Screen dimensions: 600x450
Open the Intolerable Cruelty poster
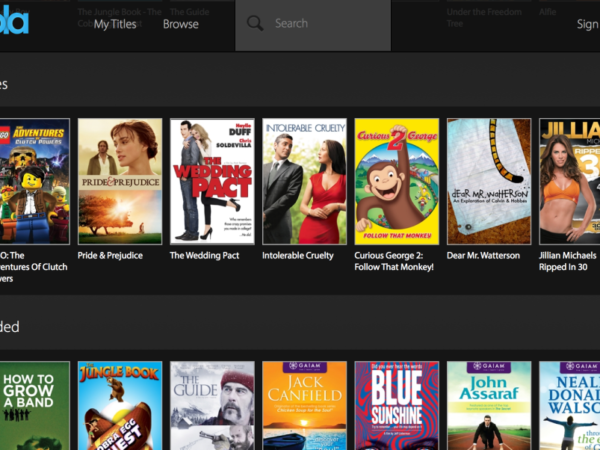304,181
